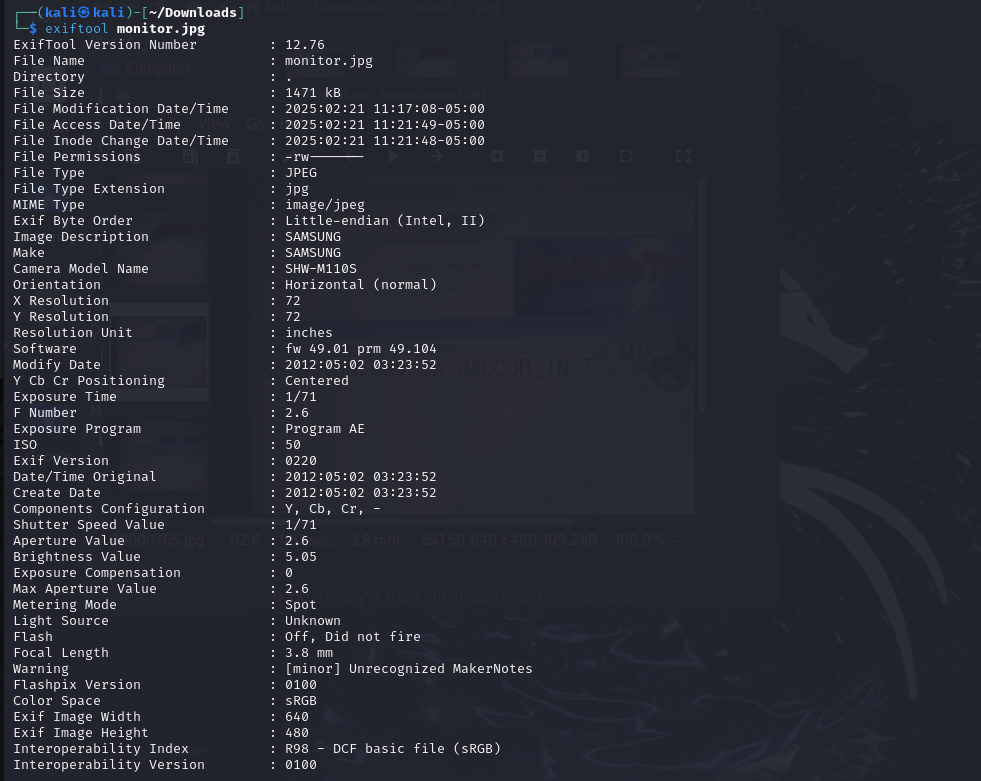Select the metering mode 'Spot'
The width and height of the screenshot is (981, 781).
(x=301, y=605)
